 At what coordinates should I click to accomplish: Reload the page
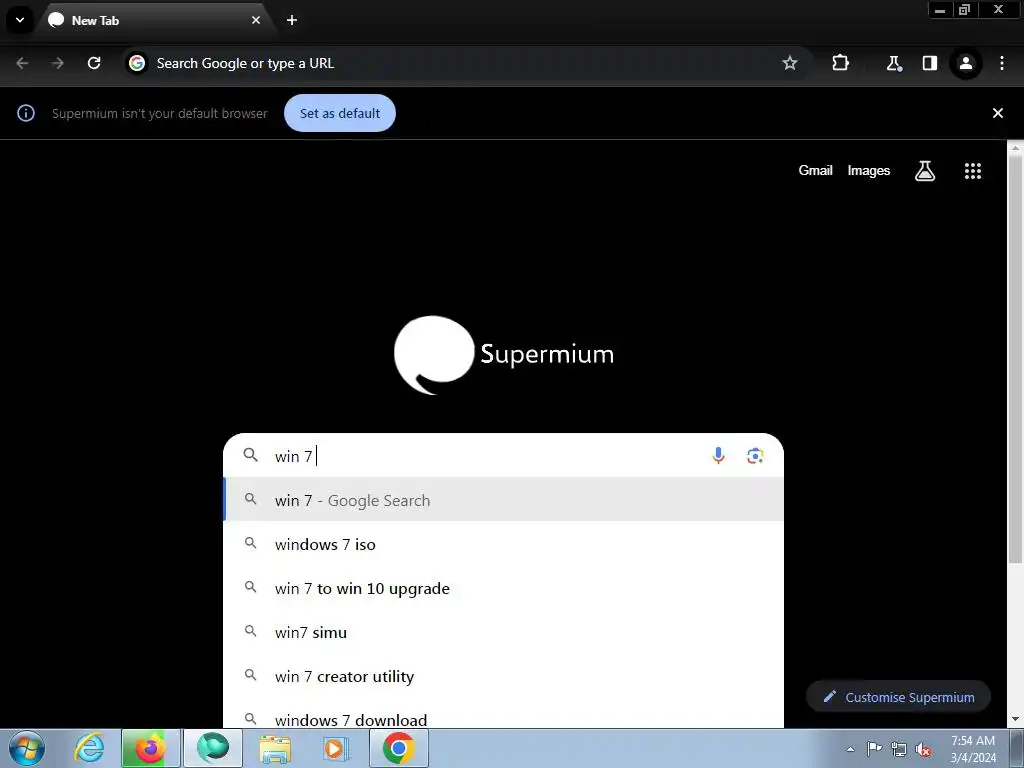(x=94, y=63)
